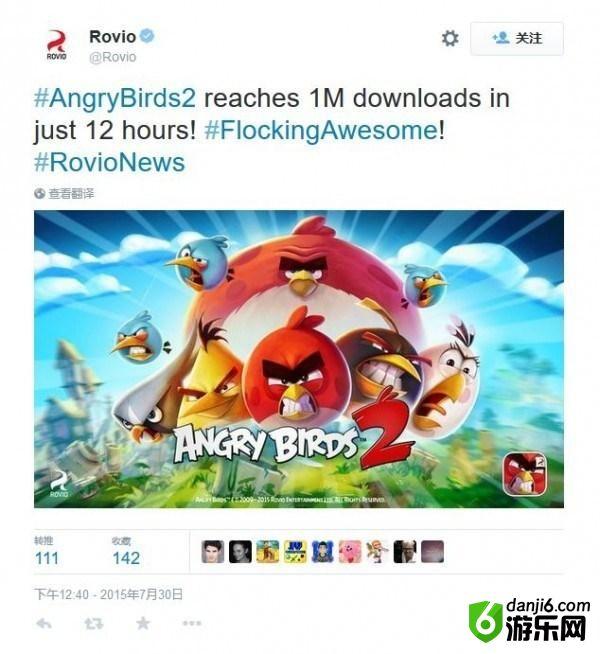Click the globe icon beside 查看翻译
Image resolution: width=600 pixels, height=654 pixels.
(x=40, y=194)
